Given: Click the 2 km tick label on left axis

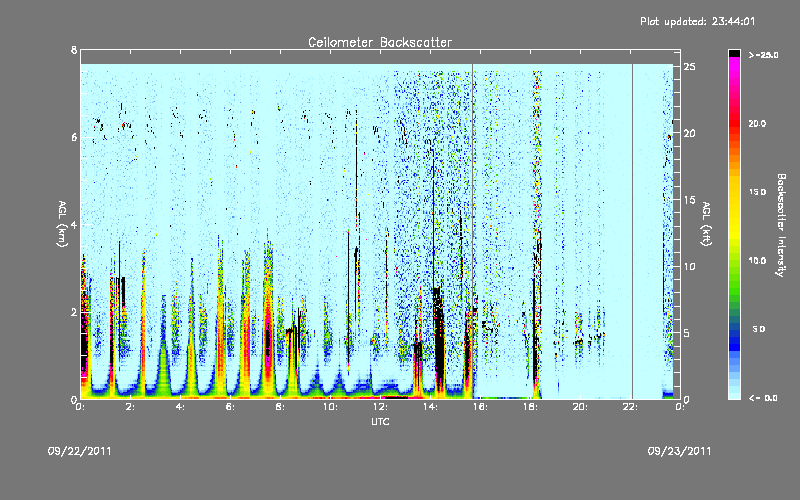Looking at the screenshot, I should pos(74,312).
